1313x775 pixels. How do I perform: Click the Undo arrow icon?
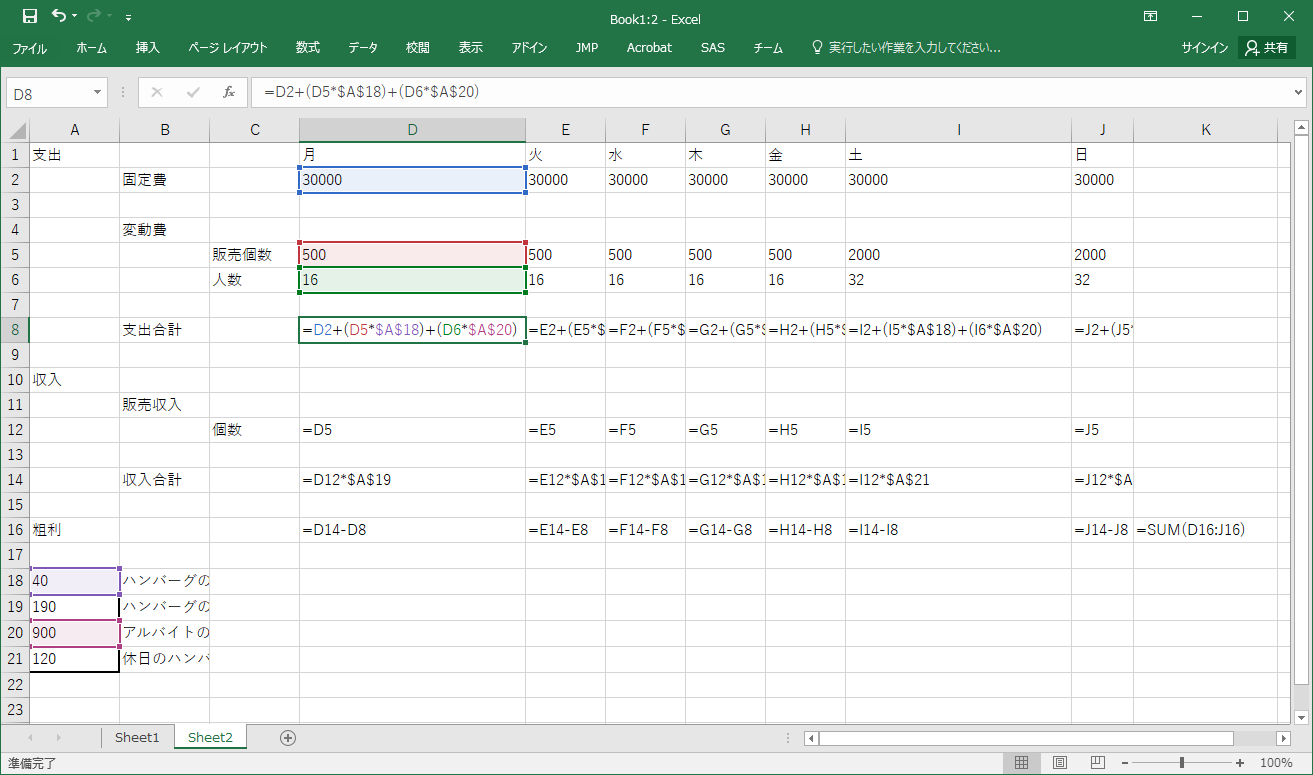point(59,17)
